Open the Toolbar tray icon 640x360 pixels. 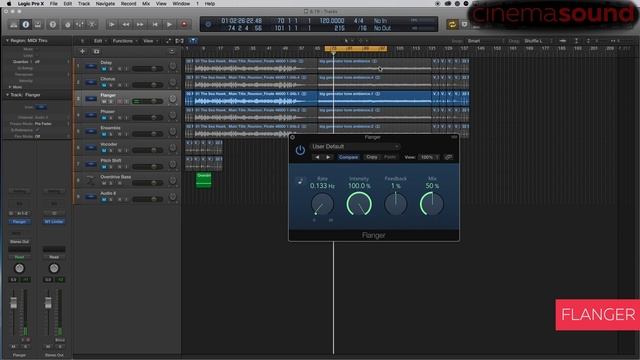38,24
